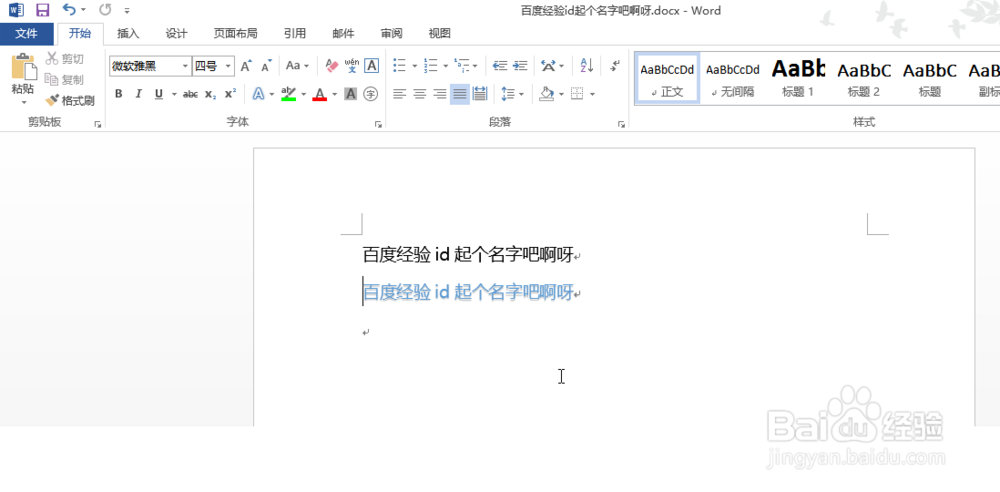Apply strikethrough (abc) formatting
Screen dimensions: 1000x492
(190, 94)
